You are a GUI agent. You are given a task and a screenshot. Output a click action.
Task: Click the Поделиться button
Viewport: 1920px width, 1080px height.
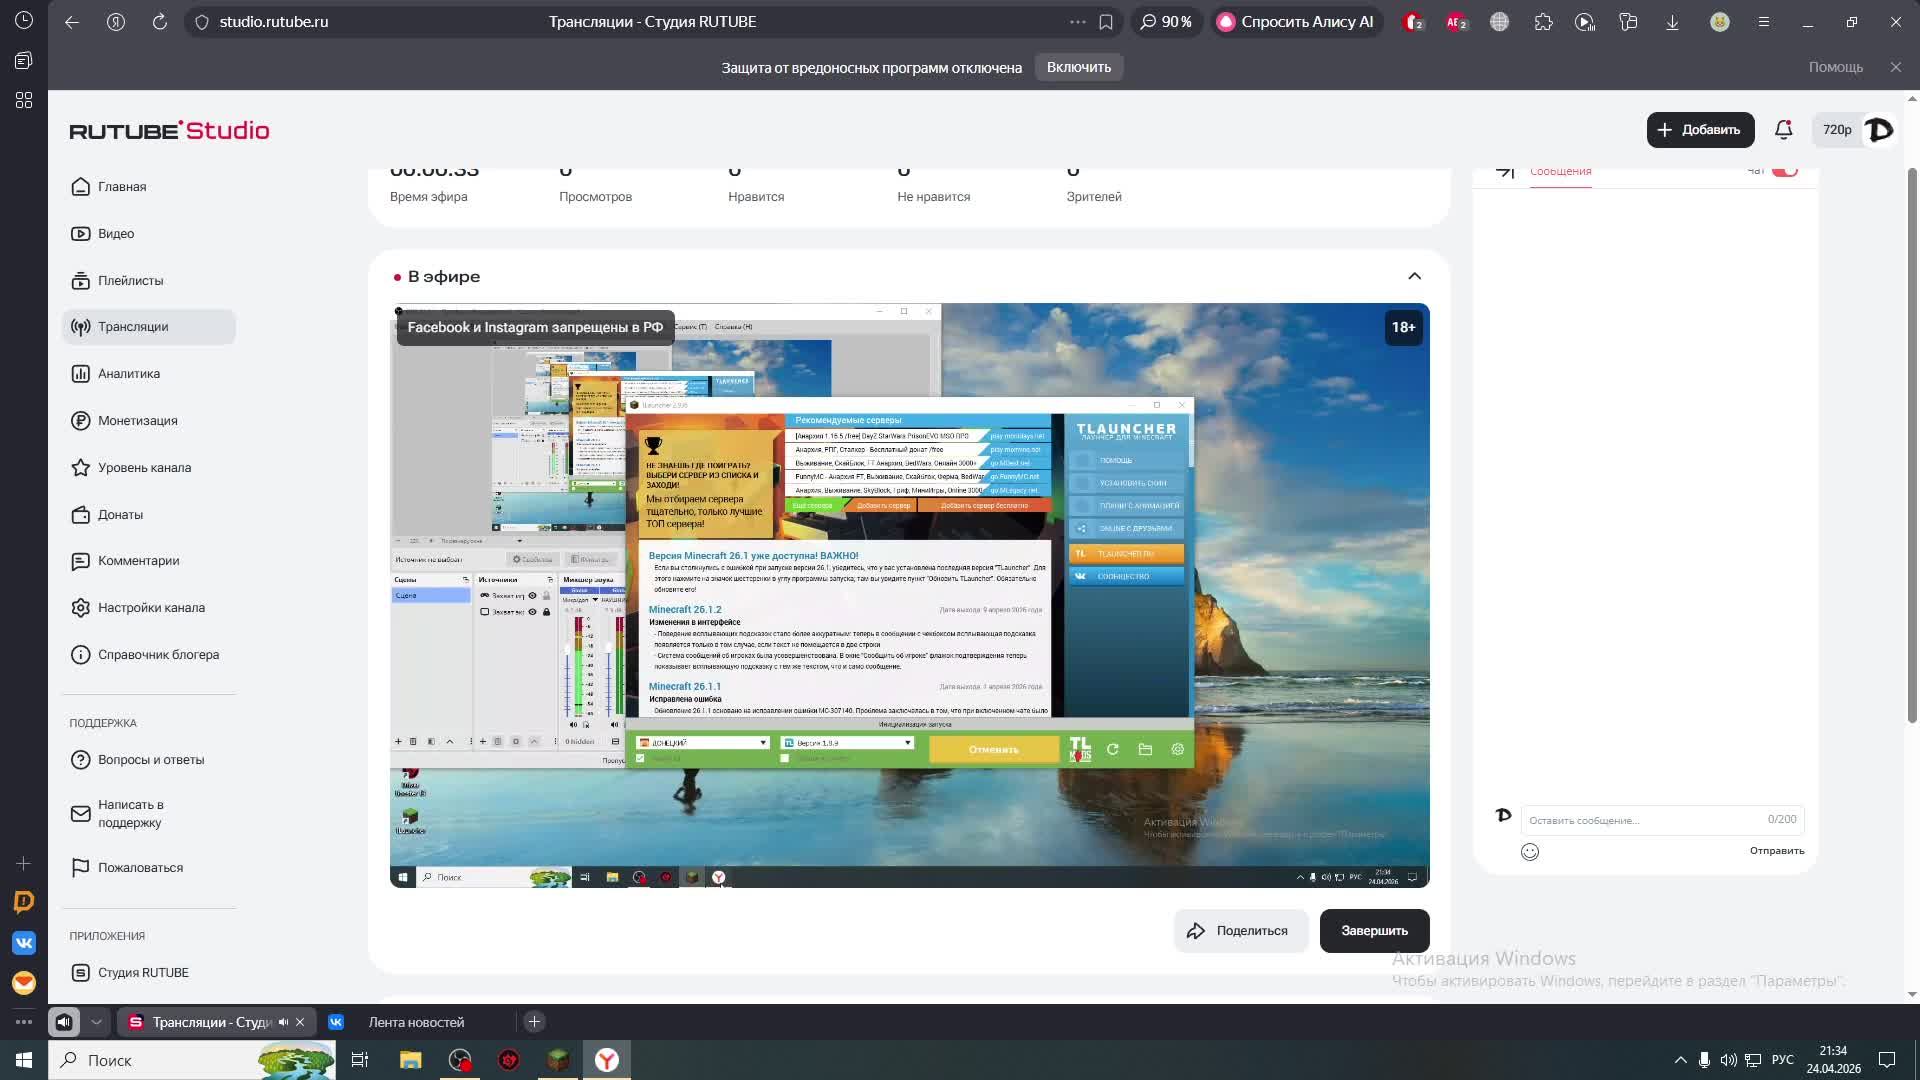(1240, 931)
